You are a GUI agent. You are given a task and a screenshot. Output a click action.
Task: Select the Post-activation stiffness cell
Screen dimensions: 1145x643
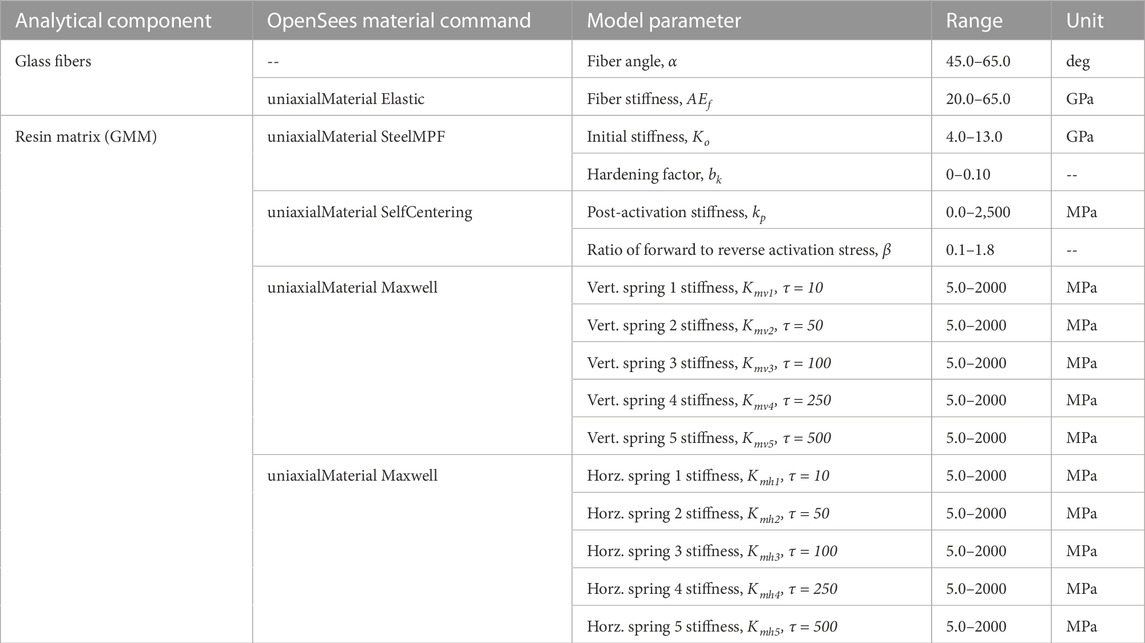[x=751, y=211]
